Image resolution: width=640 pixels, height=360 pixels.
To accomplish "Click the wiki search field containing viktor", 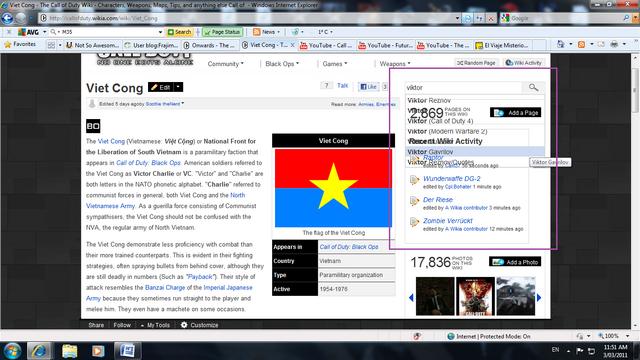I will [x=464, y=87].
